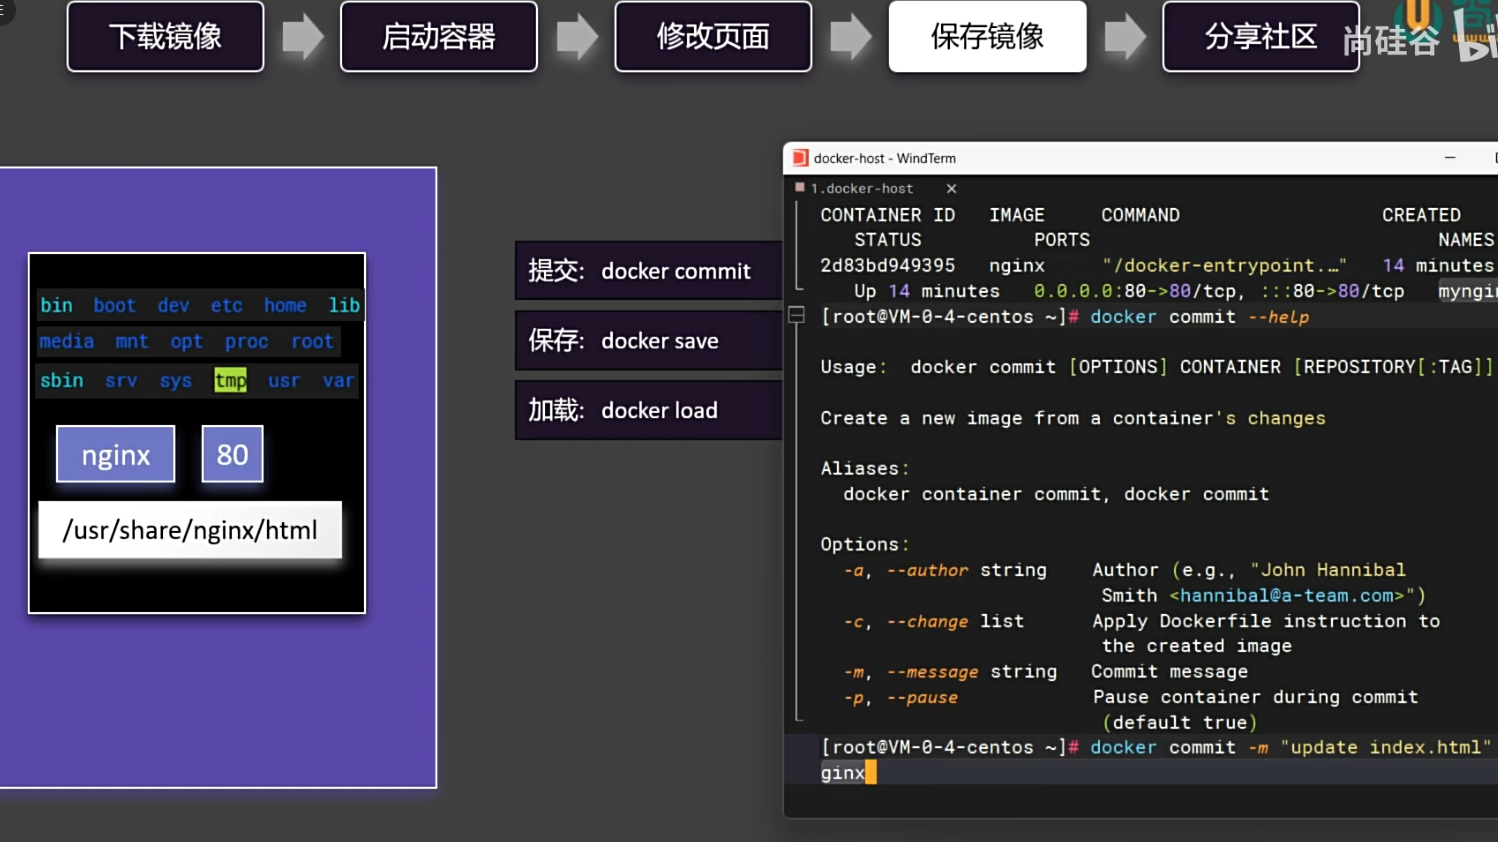Click the sbin directory name

62,380
